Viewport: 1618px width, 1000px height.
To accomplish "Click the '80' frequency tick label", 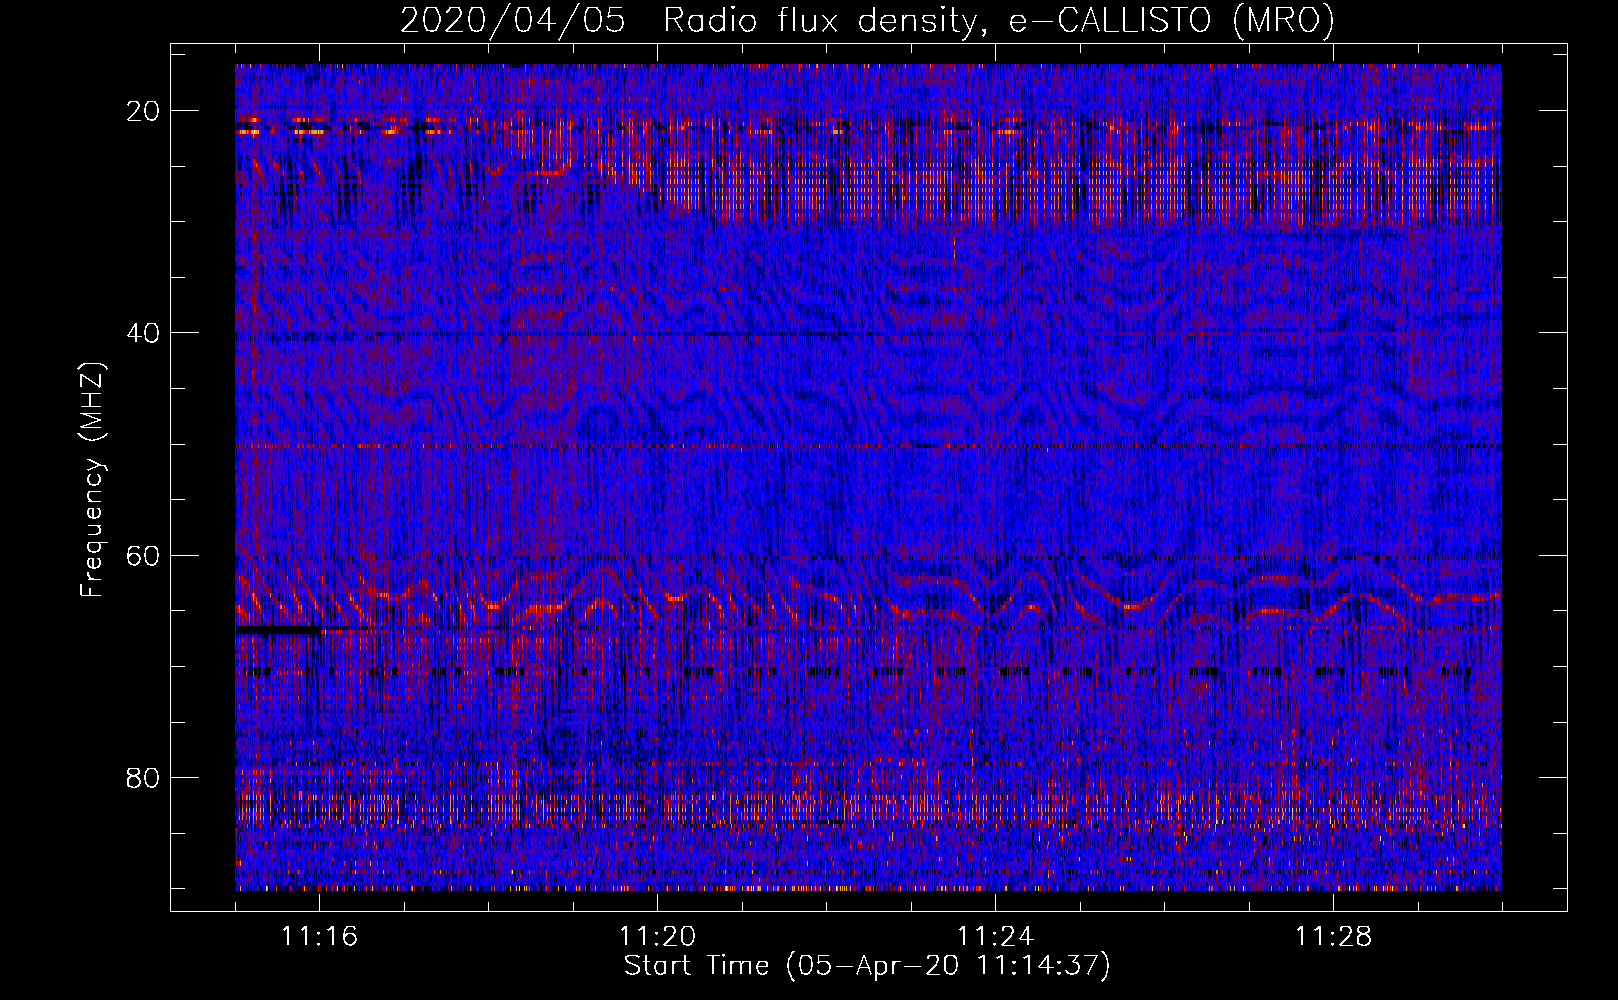I will point(144,777).
